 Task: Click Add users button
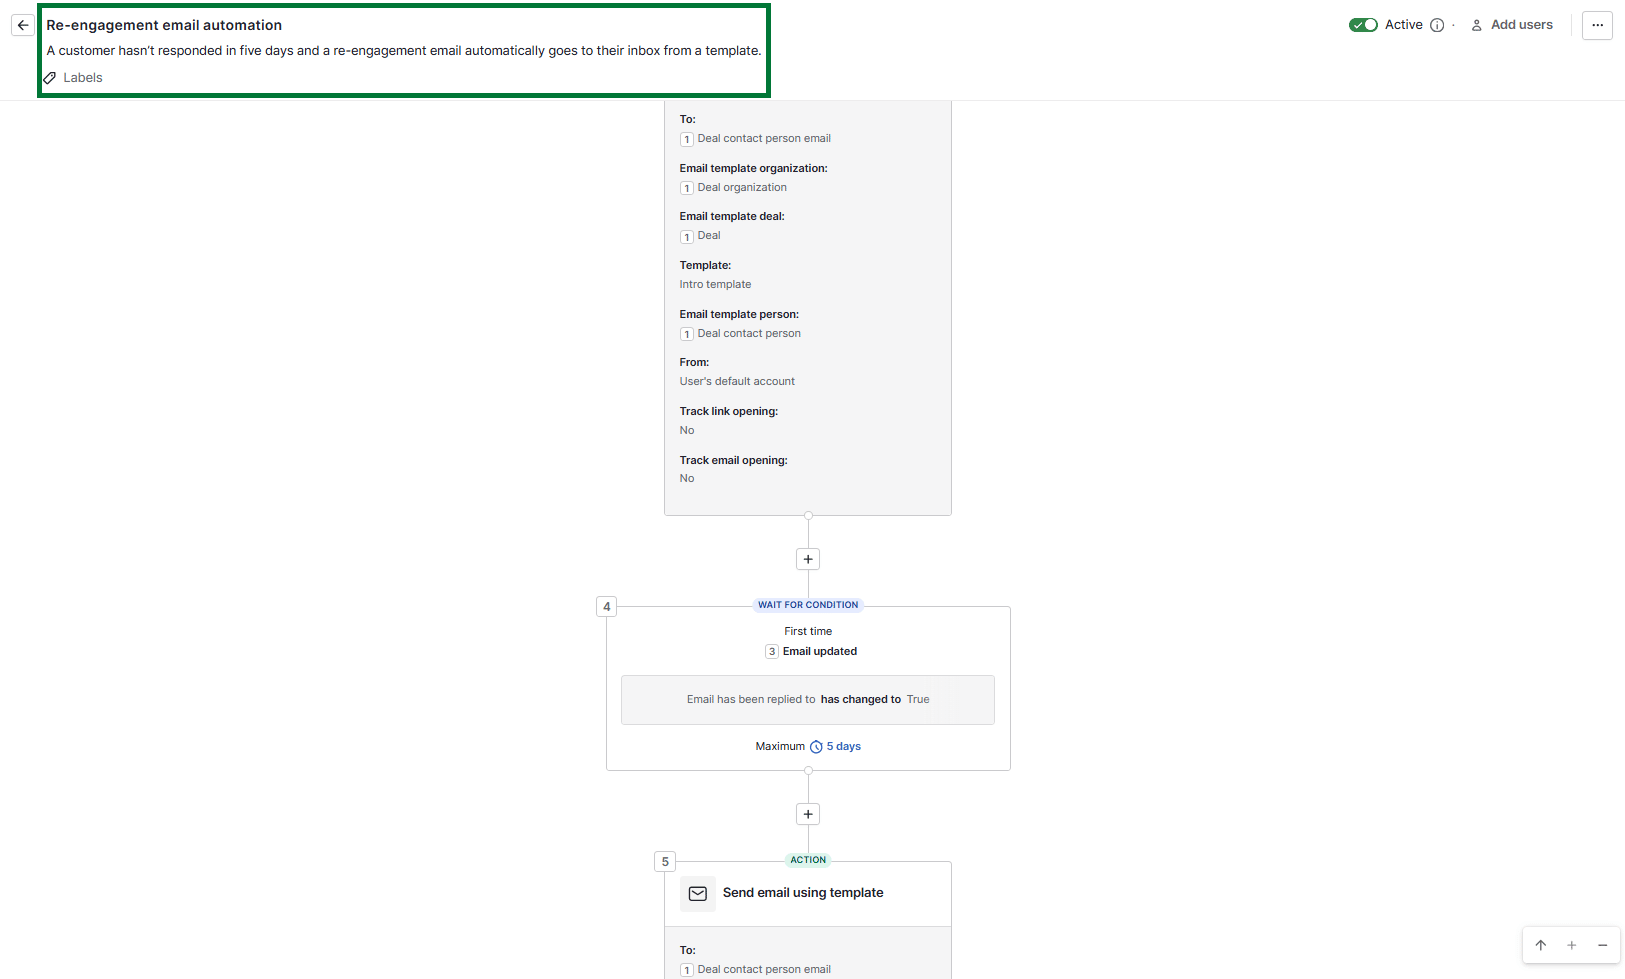click(x=1512, y=25)
